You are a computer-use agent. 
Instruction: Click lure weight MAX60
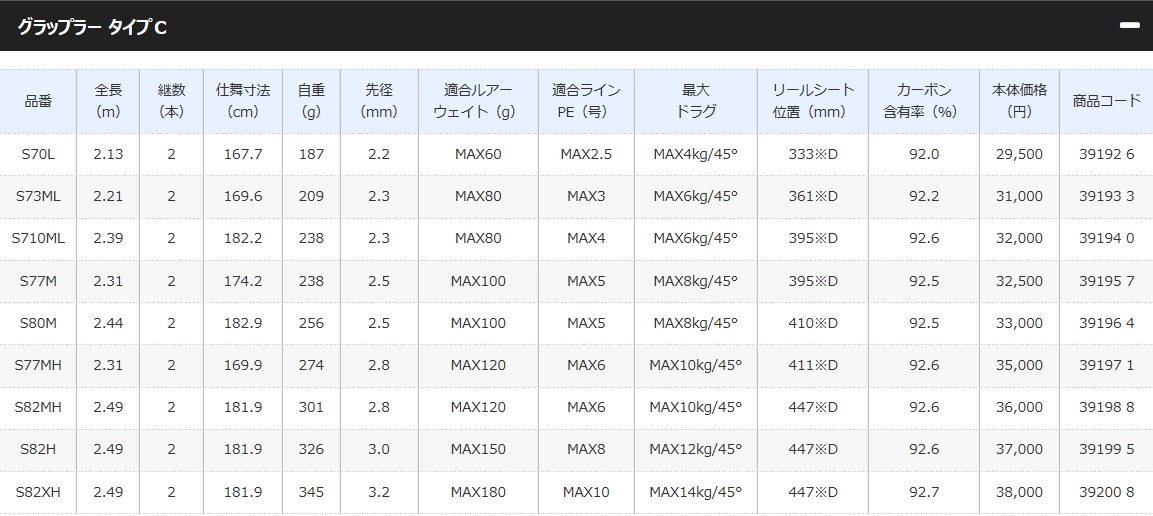click(x=478, y=154)
